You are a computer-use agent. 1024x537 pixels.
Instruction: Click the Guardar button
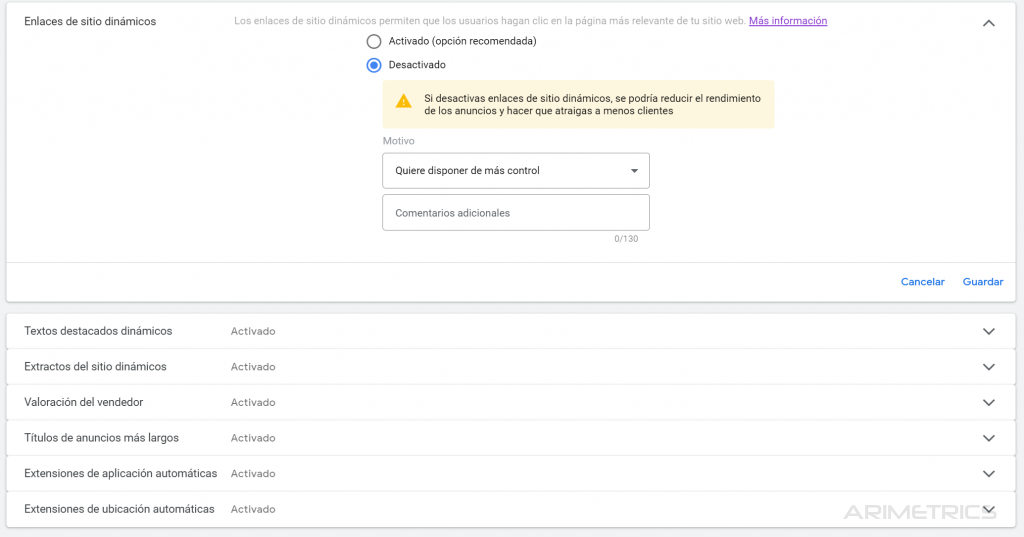click(x=983, y=282)
